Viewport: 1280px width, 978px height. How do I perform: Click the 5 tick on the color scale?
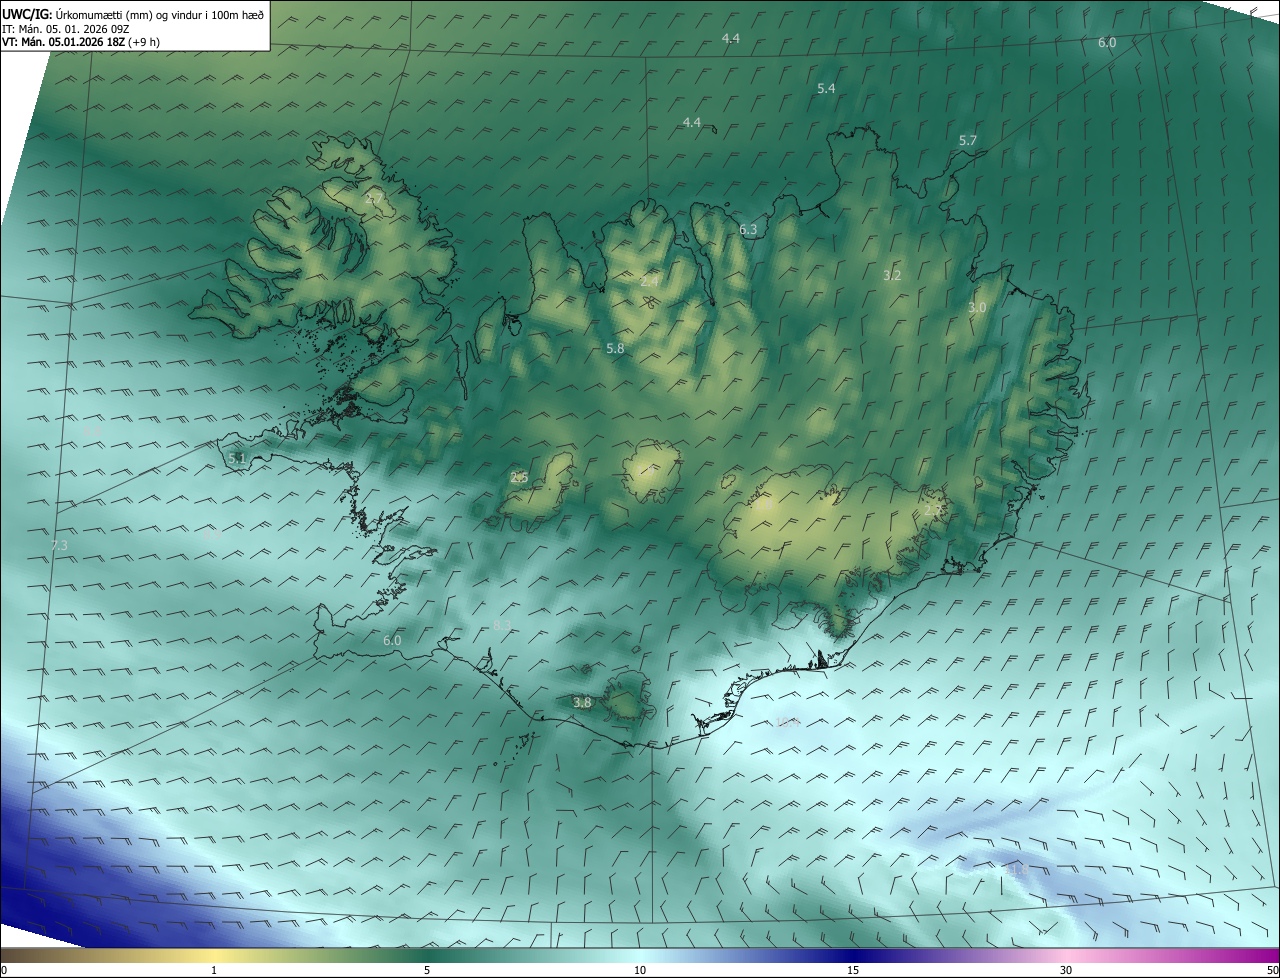click(x=427, y=971)
